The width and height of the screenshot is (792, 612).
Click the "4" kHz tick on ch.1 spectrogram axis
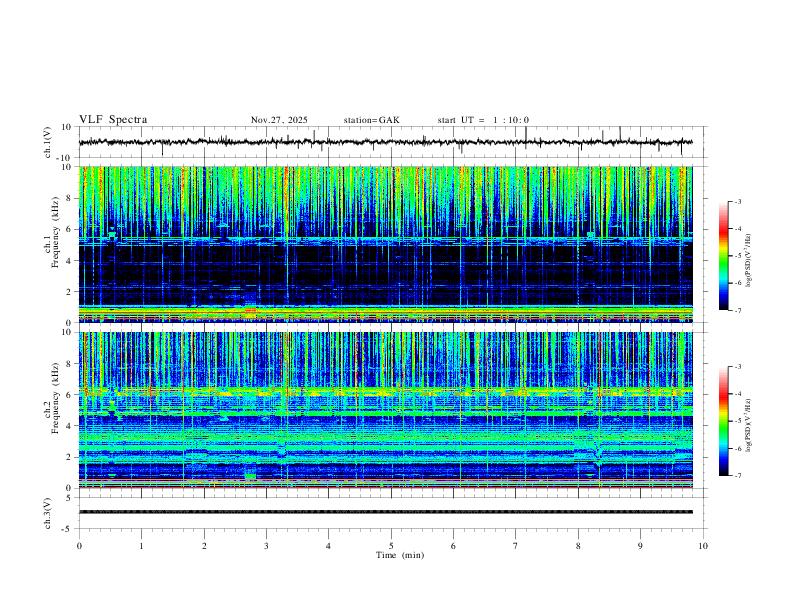point(69,261)
